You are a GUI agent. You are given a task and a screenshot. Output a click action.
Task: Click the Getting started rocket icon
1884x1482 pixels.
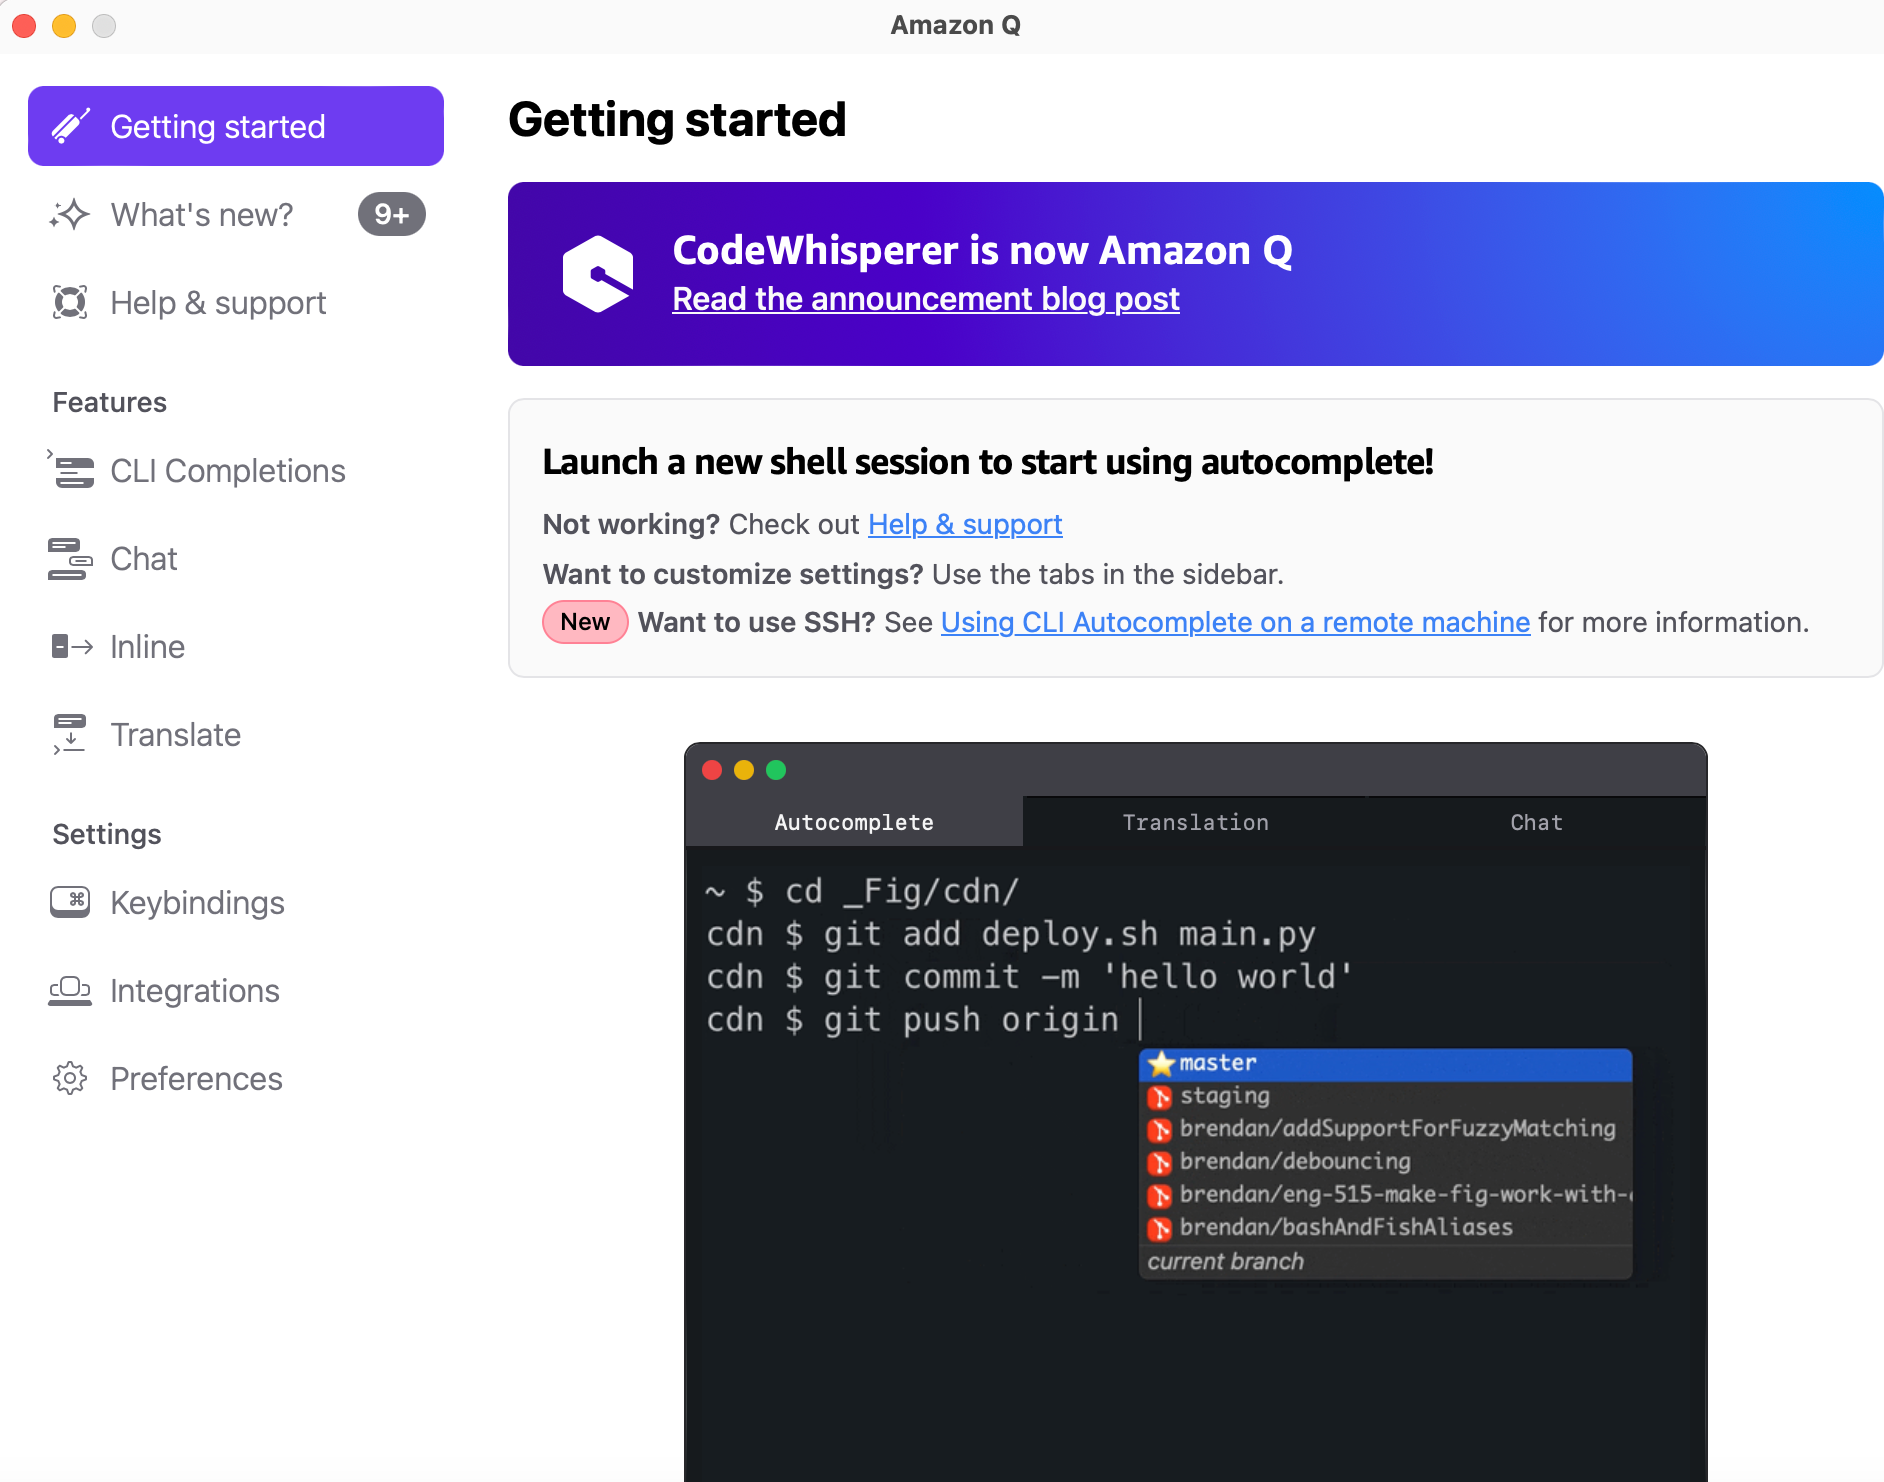(71, 126)
